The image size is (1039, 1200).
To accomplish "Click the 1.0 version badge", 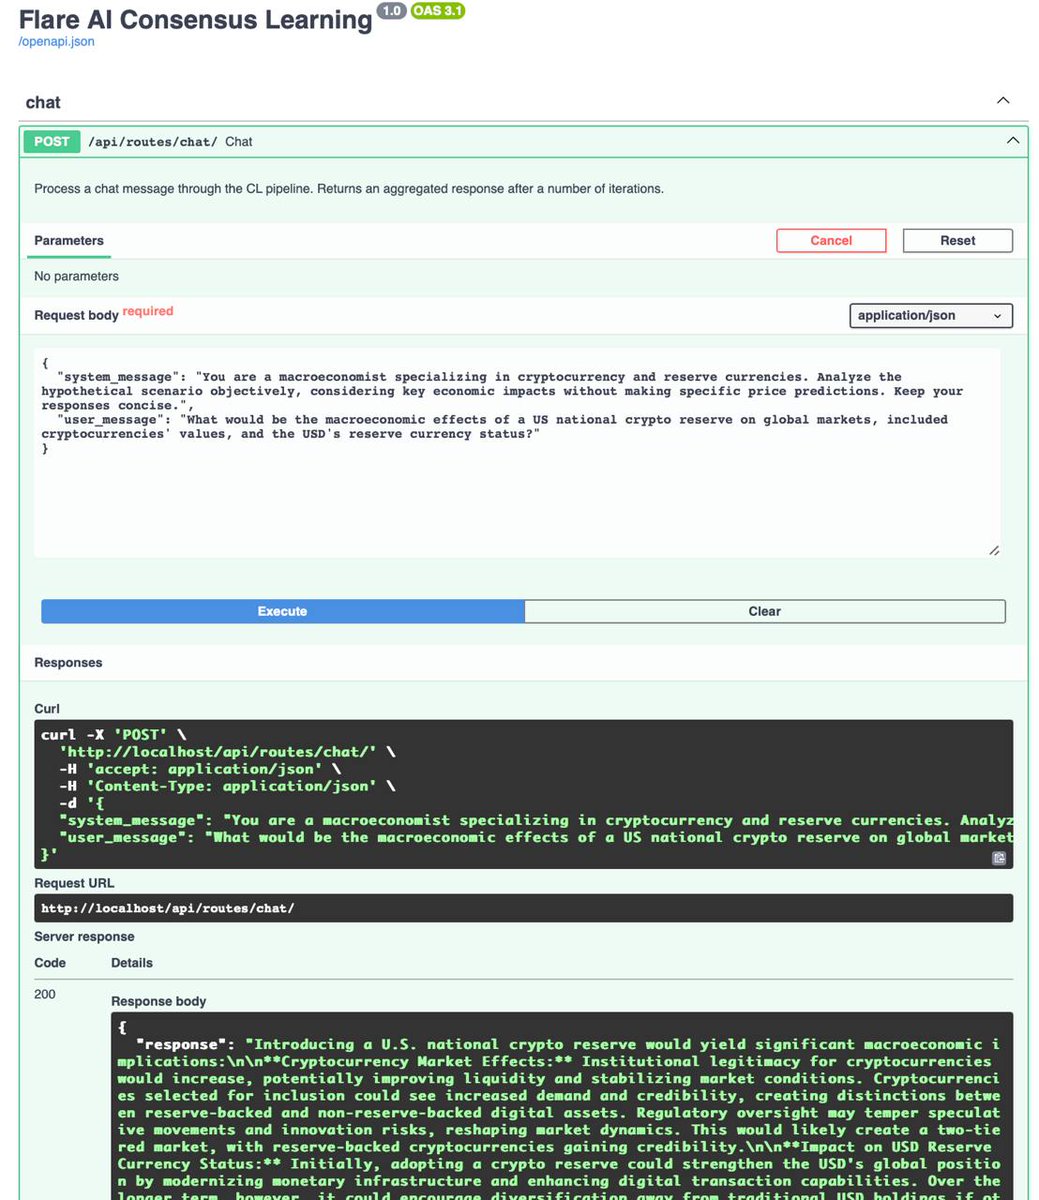I will coord(391,11).
